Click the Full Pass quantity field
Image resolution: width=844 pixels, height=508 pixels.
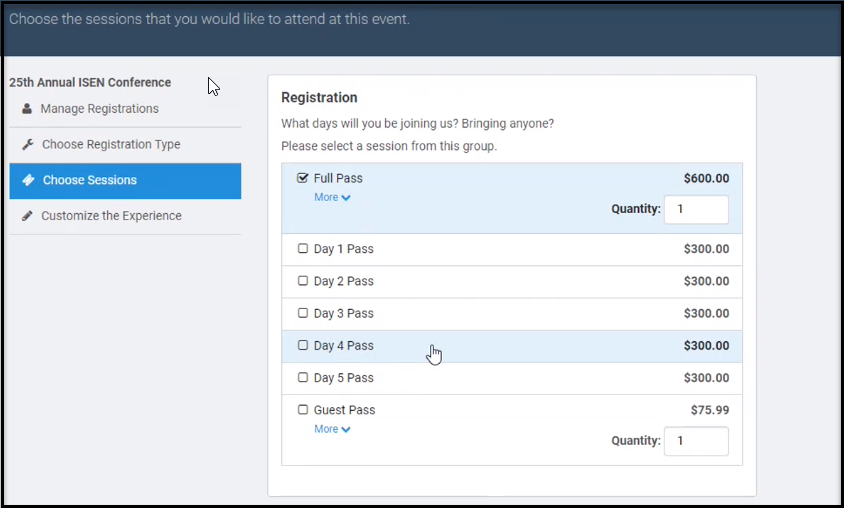point(696,210)
